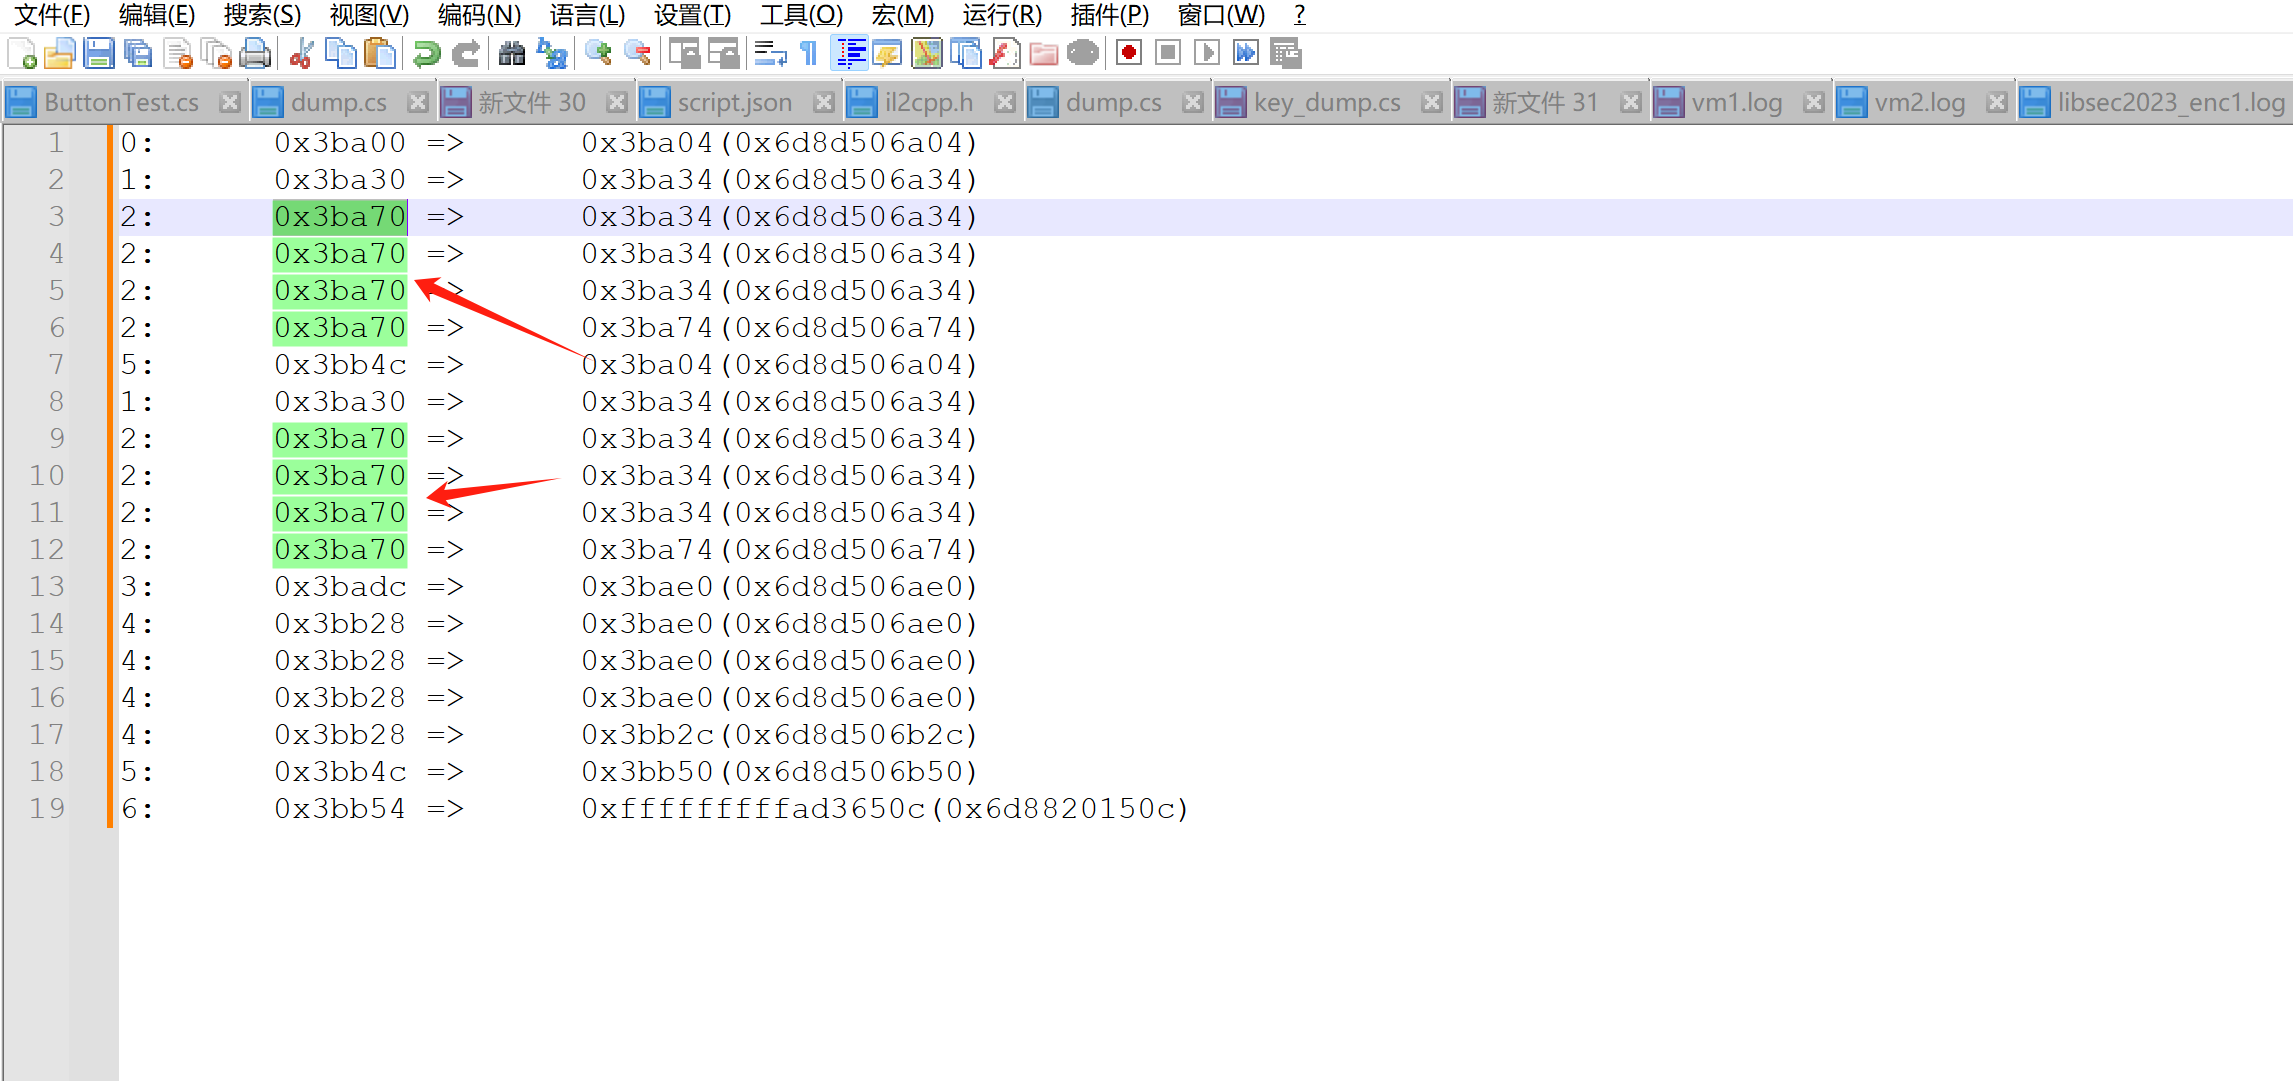2293x1081 pixels.
Task: Click the Zoom In magnifier icon
Action: pyautogui.click(x=598, y=53)
